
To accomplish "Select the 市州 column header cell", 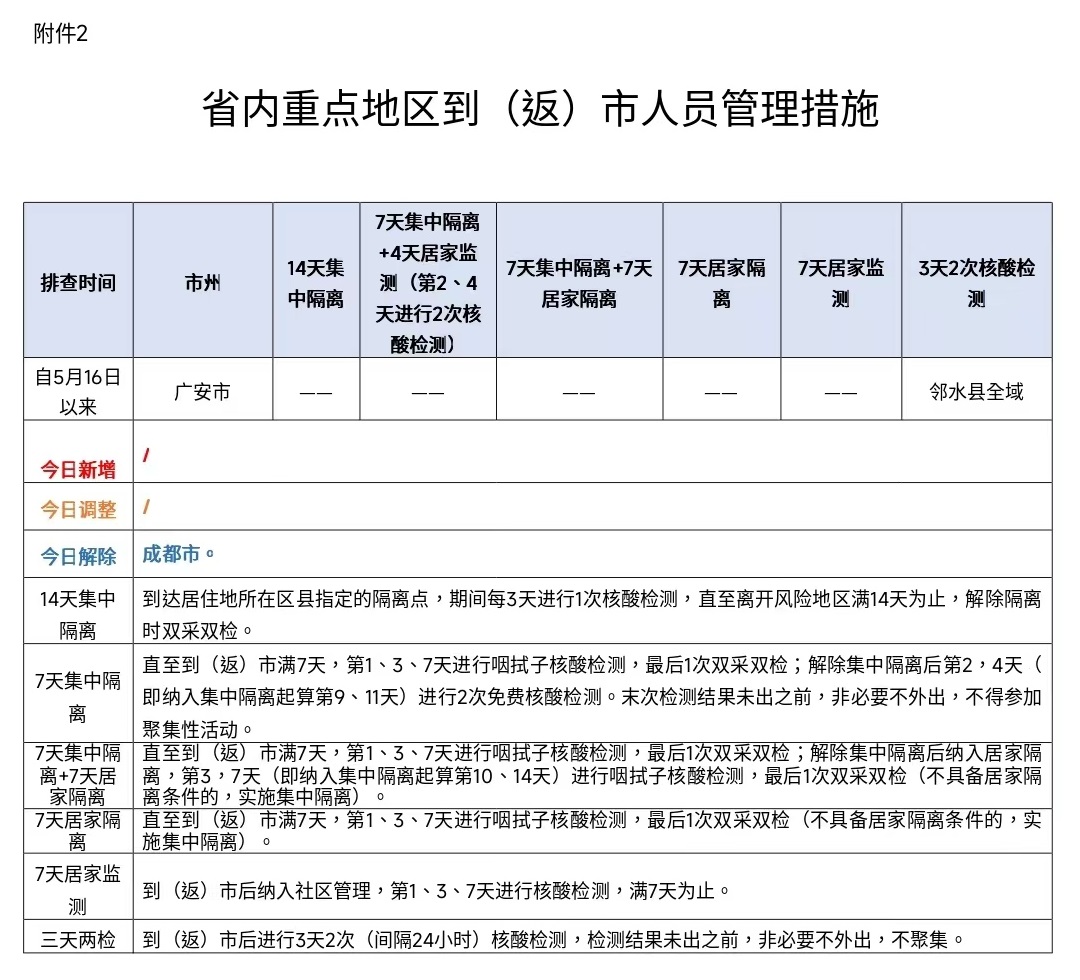I will (202, 282).
